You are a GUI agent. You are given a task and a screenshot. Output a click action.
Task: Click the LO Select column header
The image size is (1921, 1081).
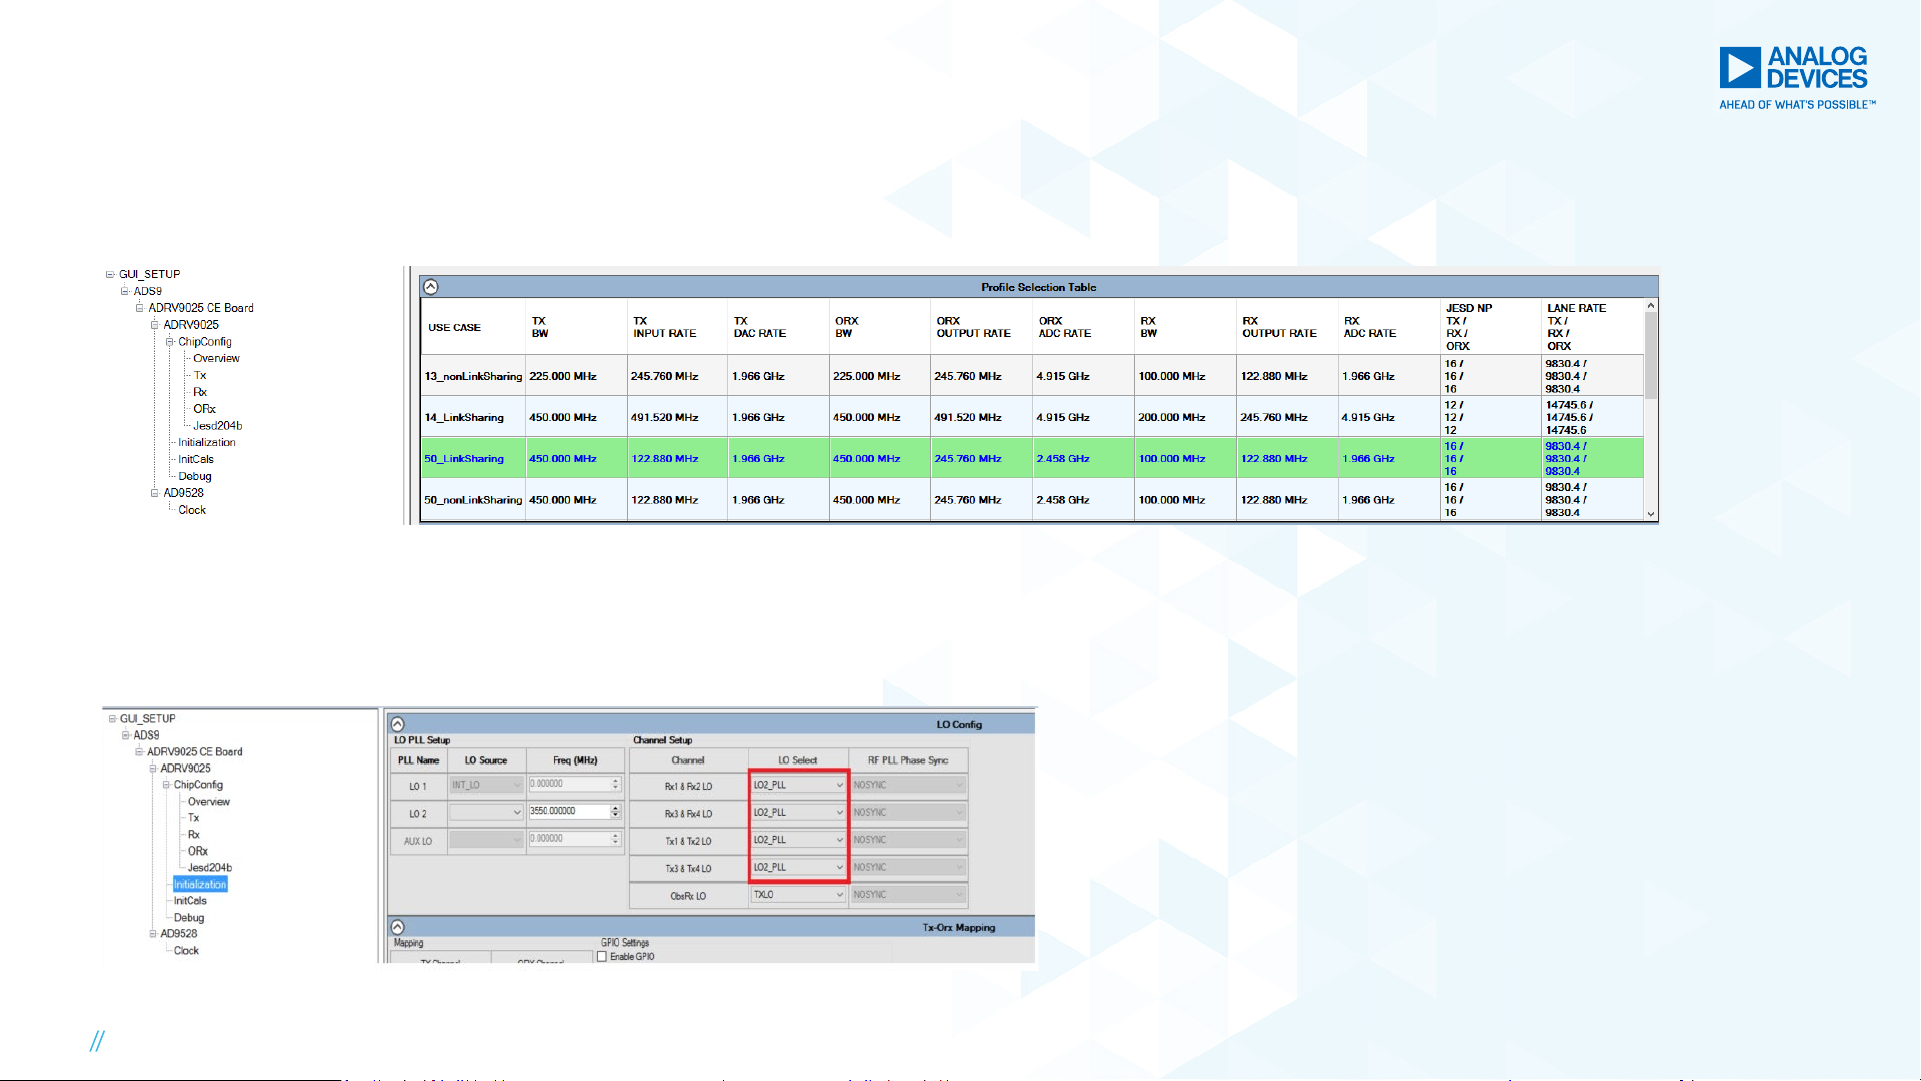[x=798, y=760]
